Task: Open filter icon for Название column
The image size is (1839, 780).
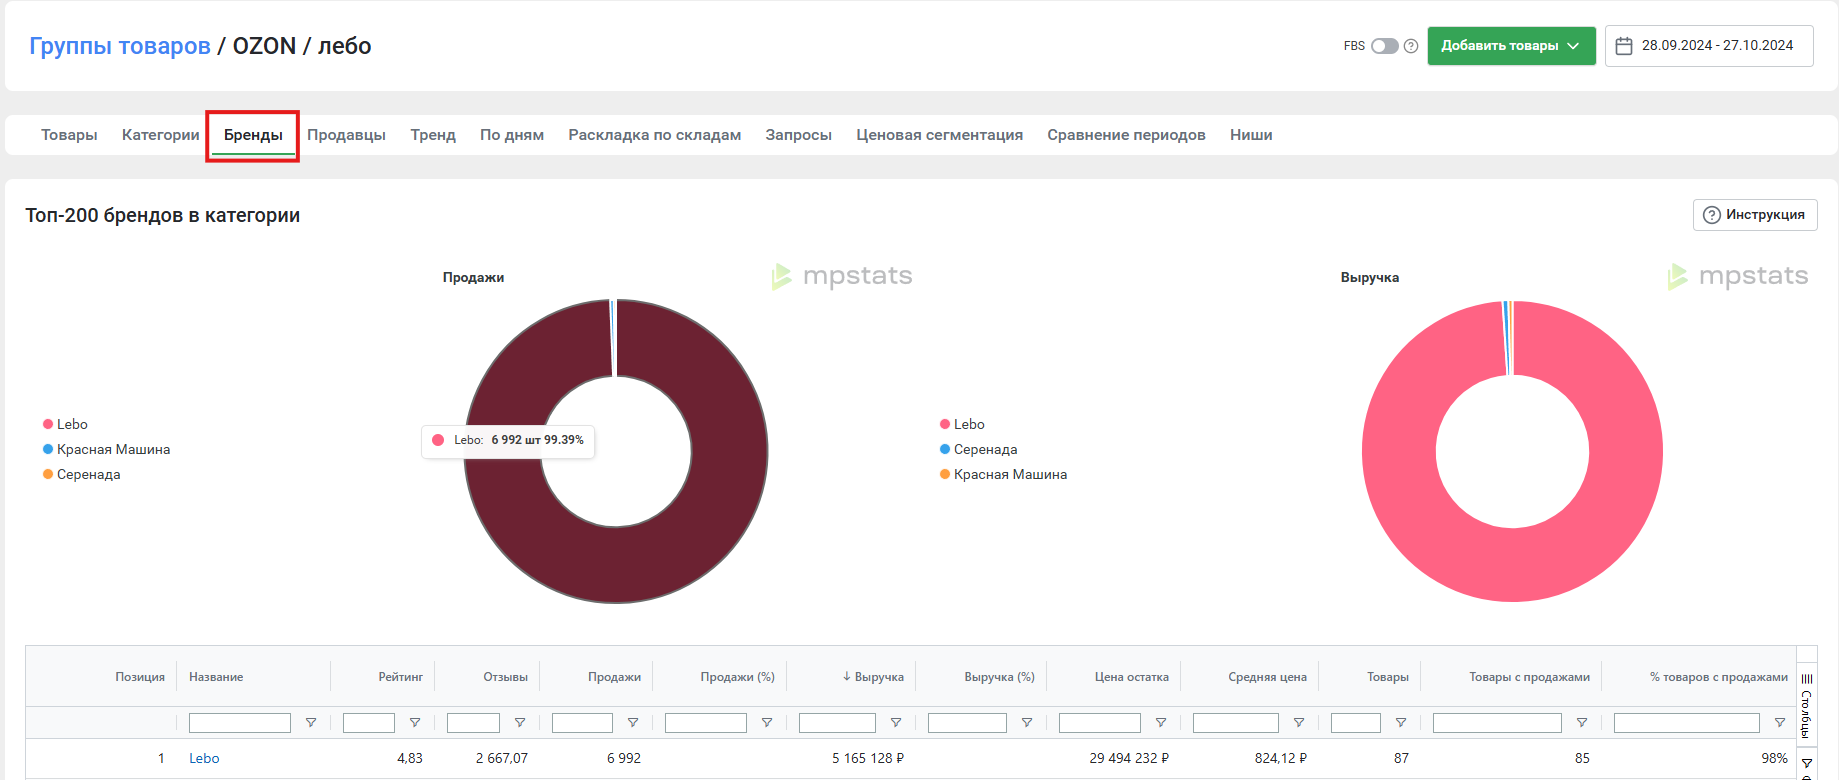Action: pyautogui.click(x=311, y=723)
